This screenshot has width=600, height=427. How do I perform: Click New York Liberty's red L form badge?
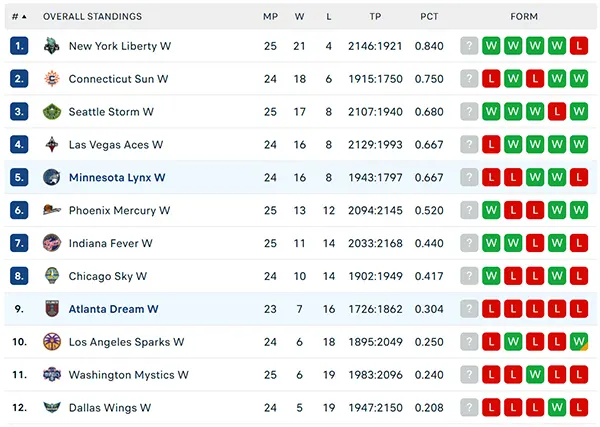(579, 46)
